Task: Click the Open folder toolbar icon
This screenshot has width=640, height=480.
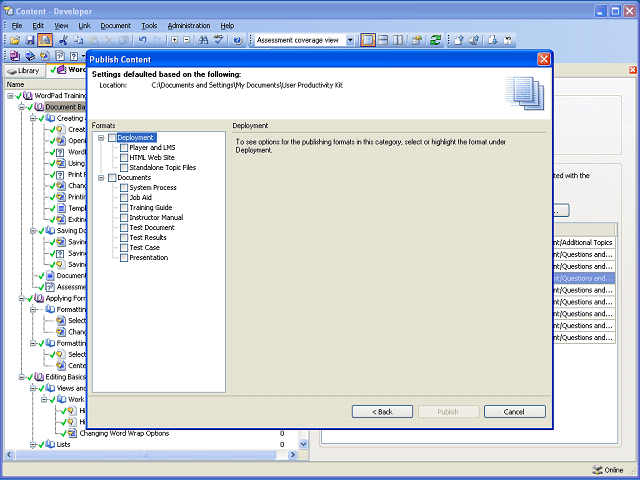Action: (x=15, y=40)
